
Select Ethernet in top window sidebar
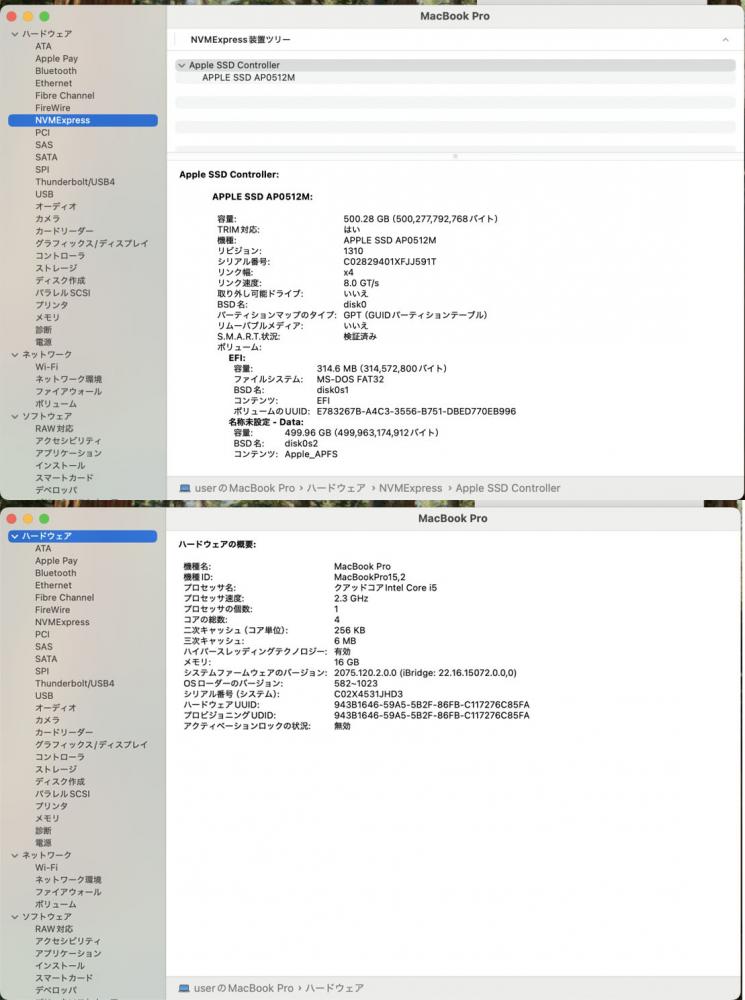54,83
